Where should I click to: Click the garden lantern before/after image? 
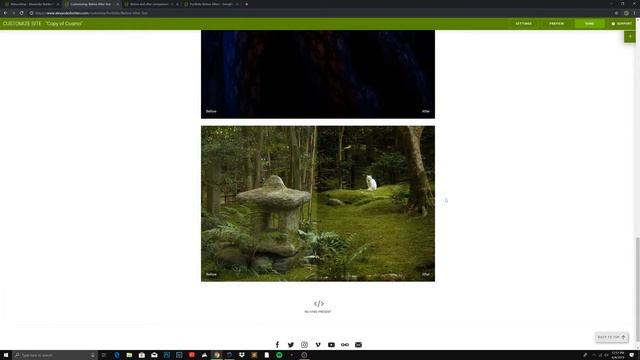318,204
